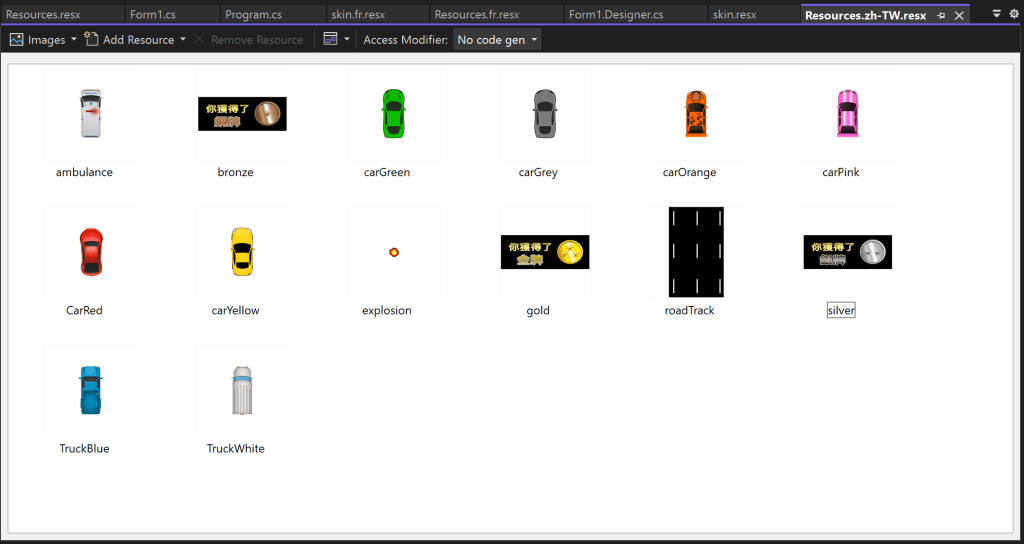Switch to the Program.cs tab
The image size is (1024, 544).
coord(253,15)
